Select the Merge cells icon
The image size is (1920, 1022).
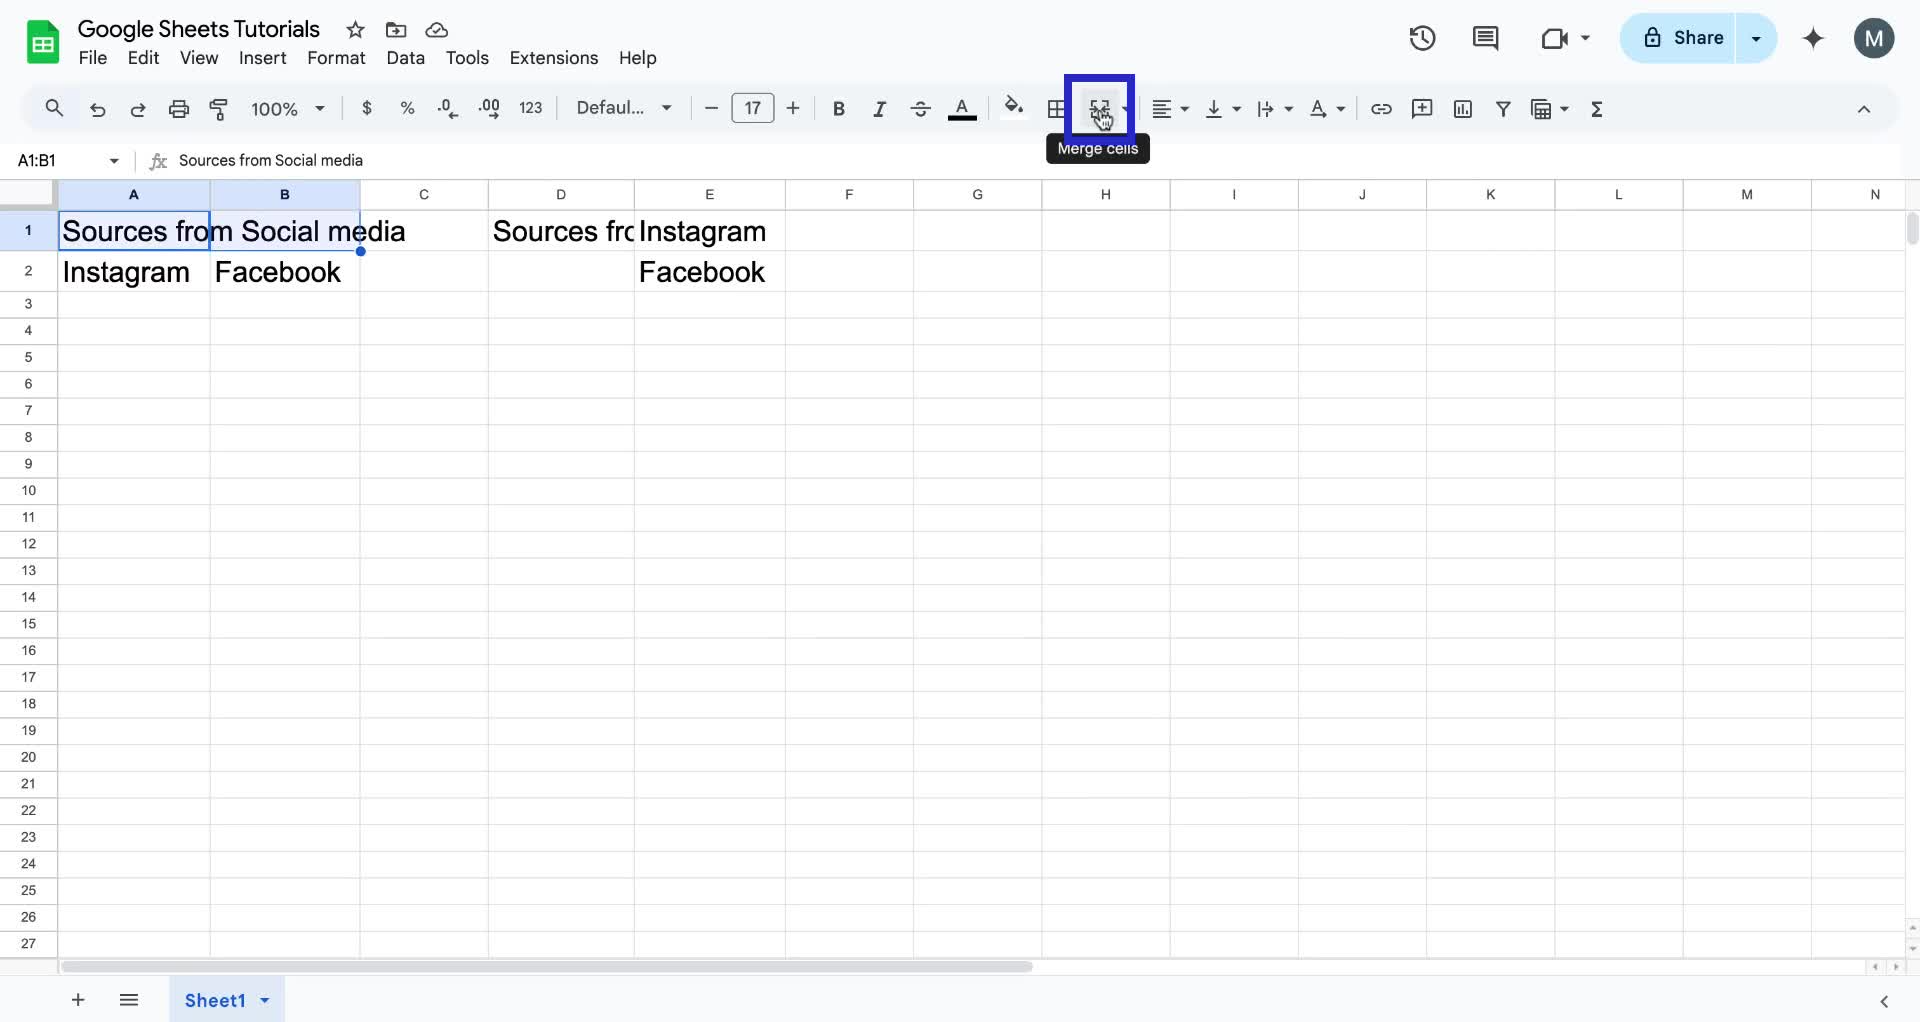point(1099,108)
